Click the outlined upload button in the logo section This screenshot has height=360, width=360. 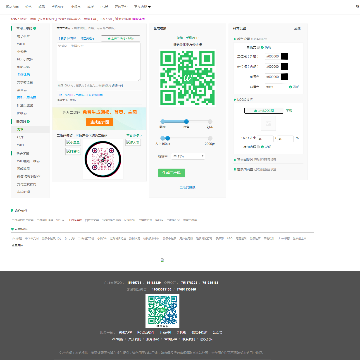263,110
